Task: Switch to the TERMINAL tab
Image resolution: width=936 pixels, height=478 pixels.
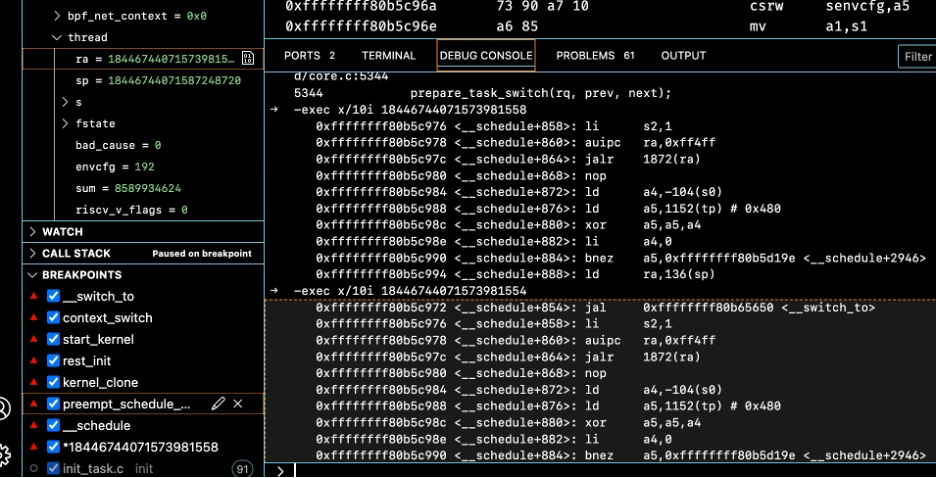Action: tap(388, 56)
